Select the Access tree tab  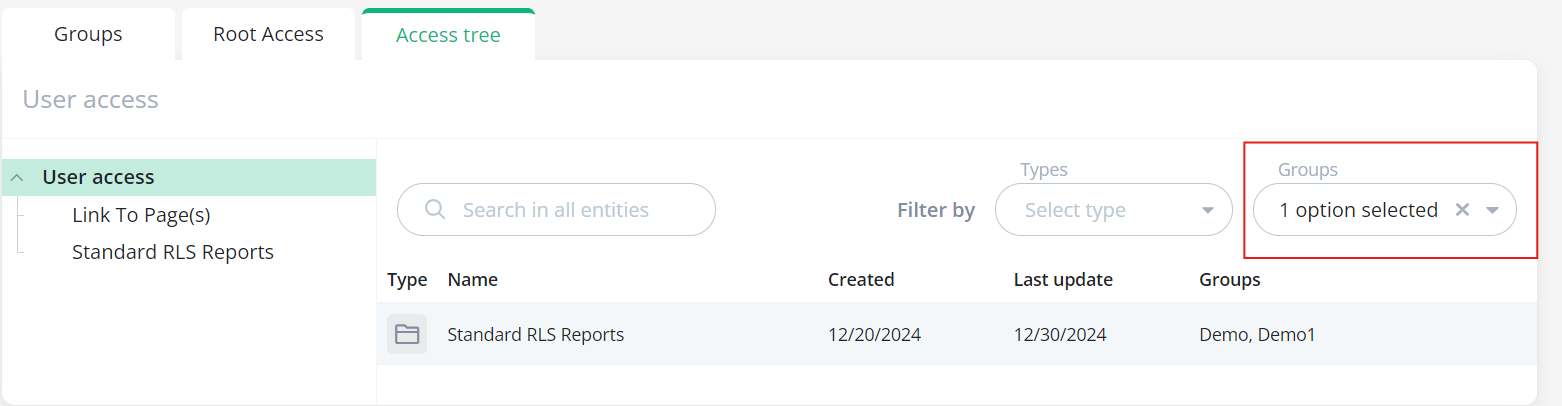(x=448, y=35)
